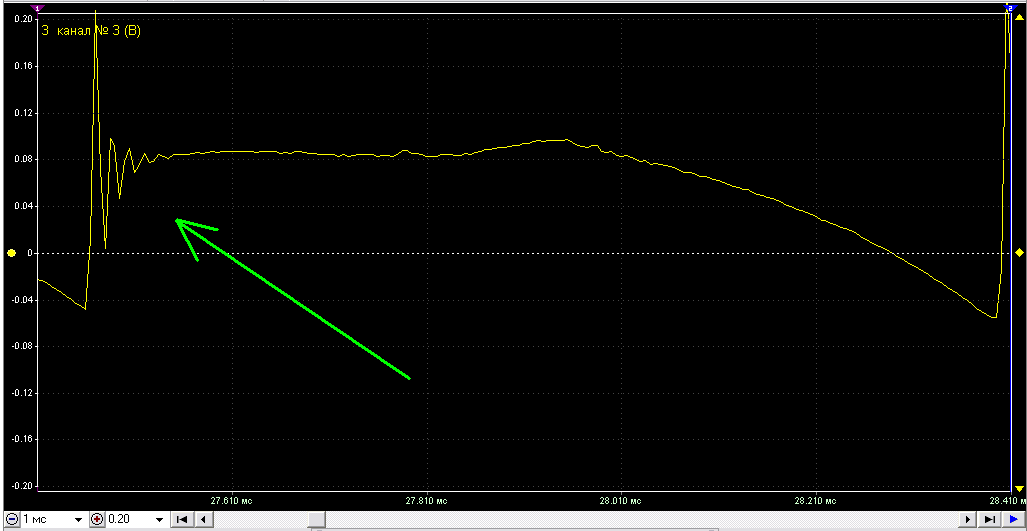Click the blue play button
1027x531 pixels.
point(1013,520)
